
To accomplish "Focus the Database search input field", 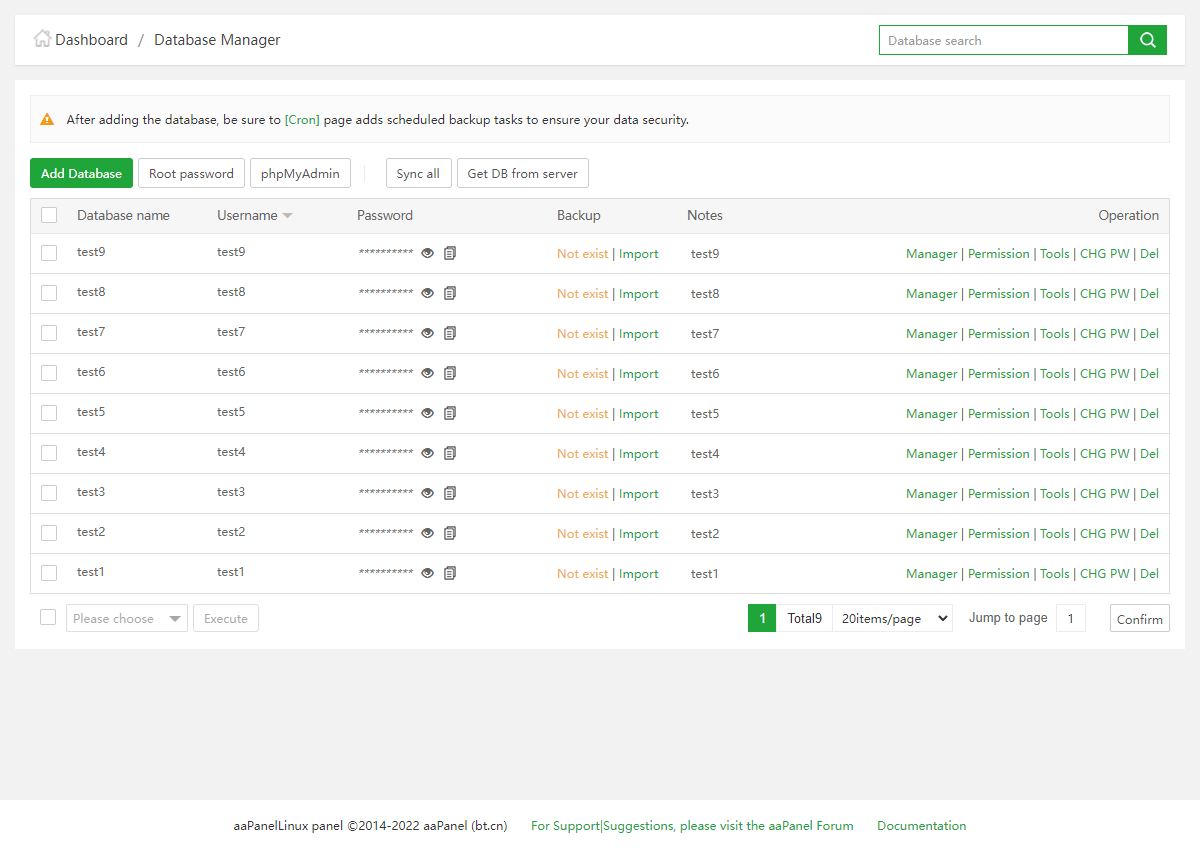I will click(x=1003, y=40).
